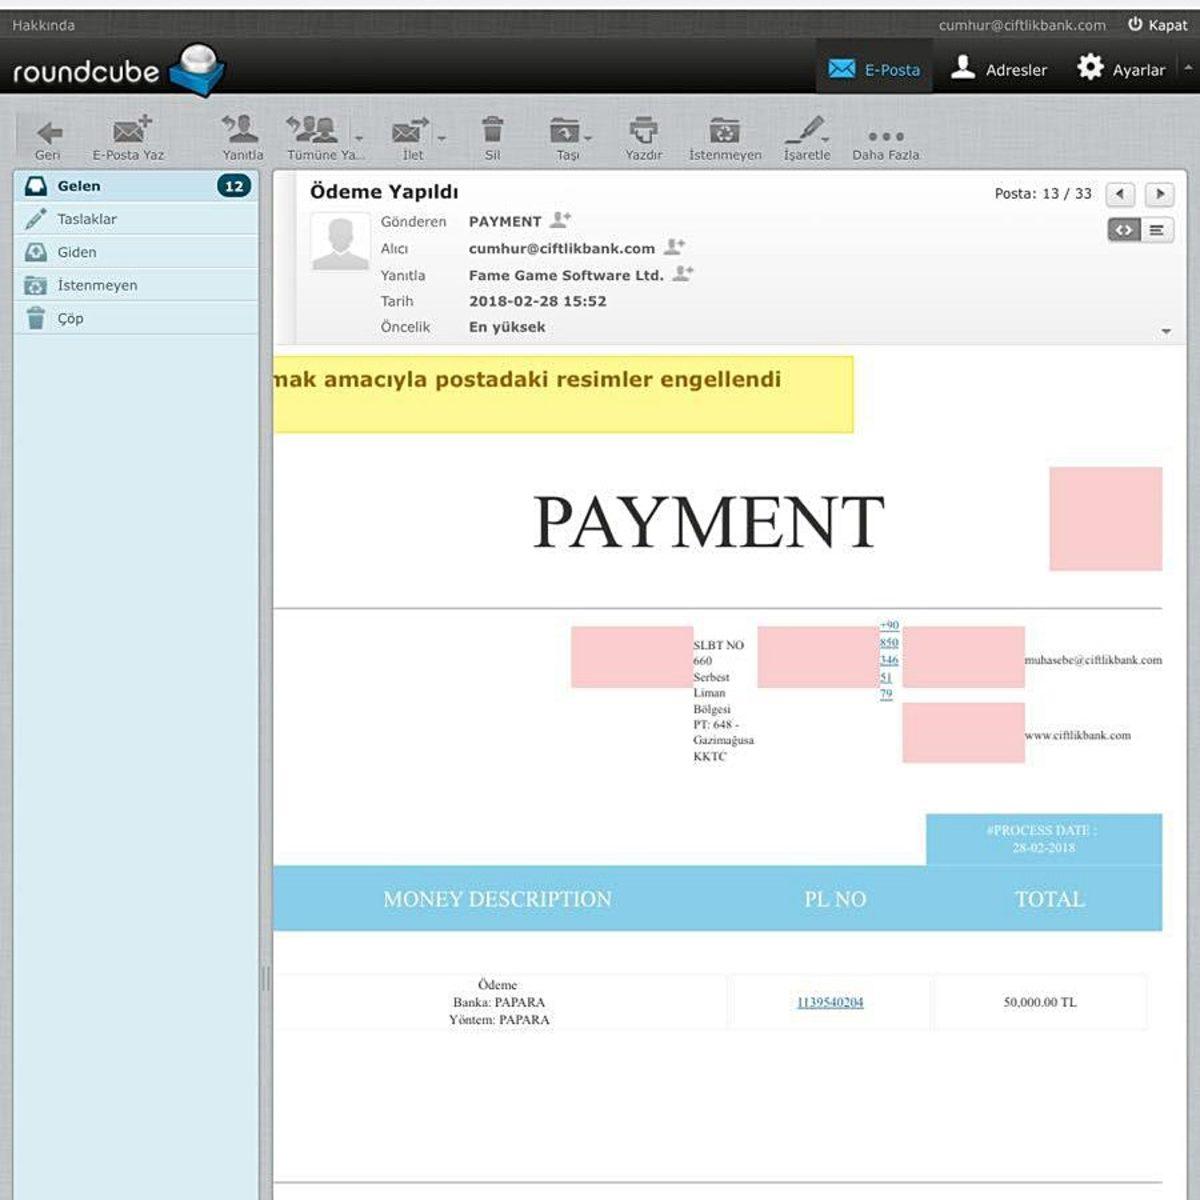This screenshot has width=1200, height=1200.
Task: Log out with Kapat button
Action: click(1158, 25)
